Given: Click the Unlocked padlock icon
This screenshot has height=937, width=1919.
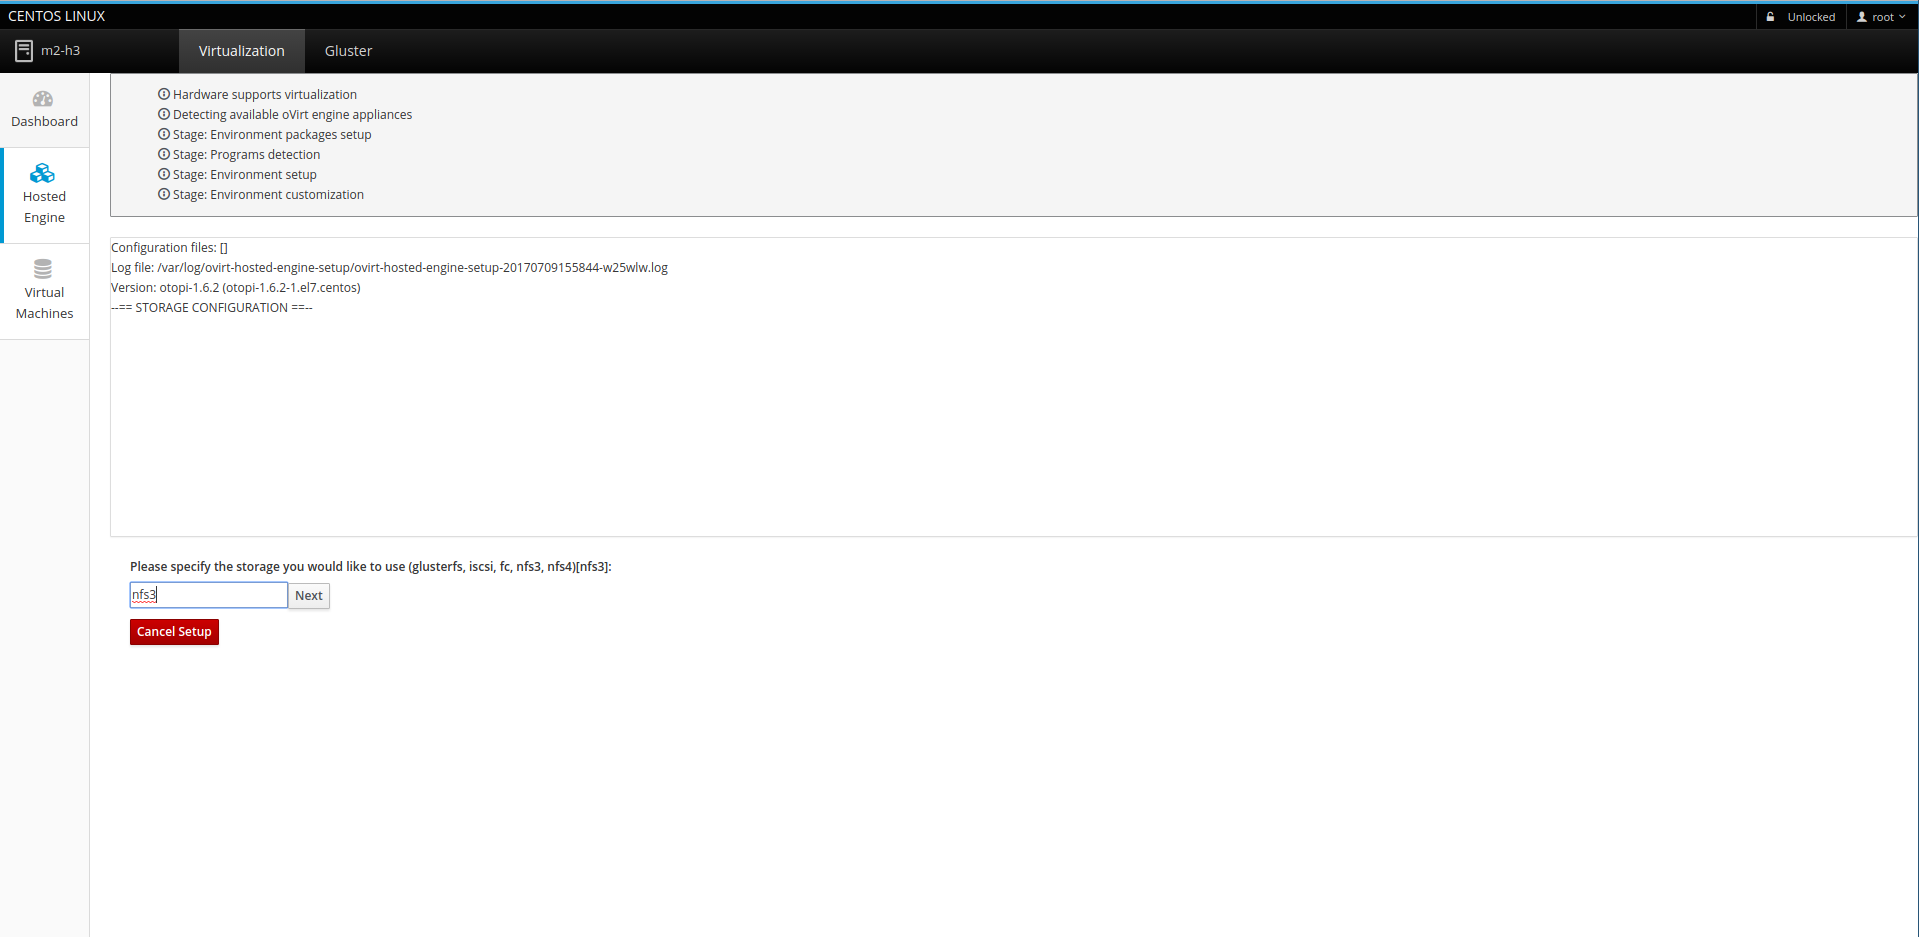Looking at the screenshot, I should pos(1770,17).
